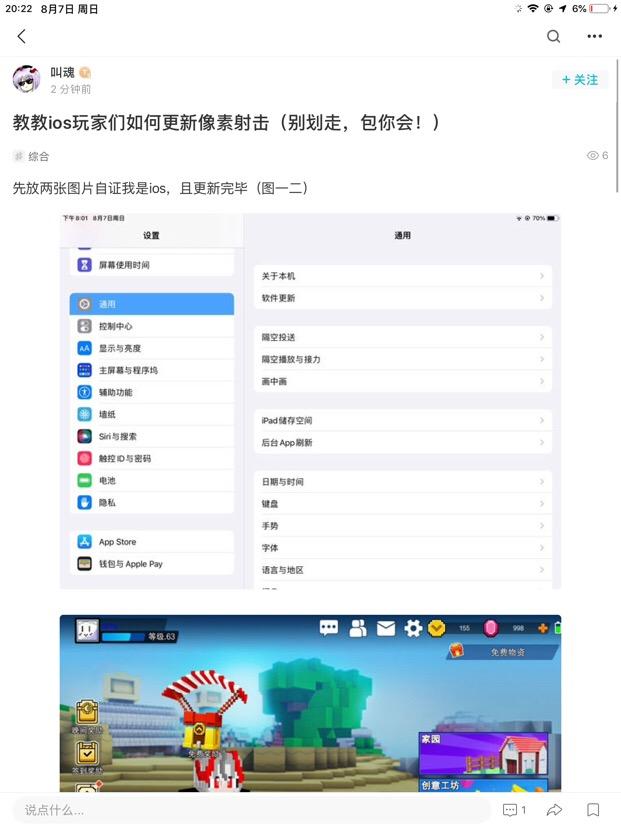
Task: Expand the 日期与时间 row chevron
Action: pyautogui.click(x=542, y=482)
